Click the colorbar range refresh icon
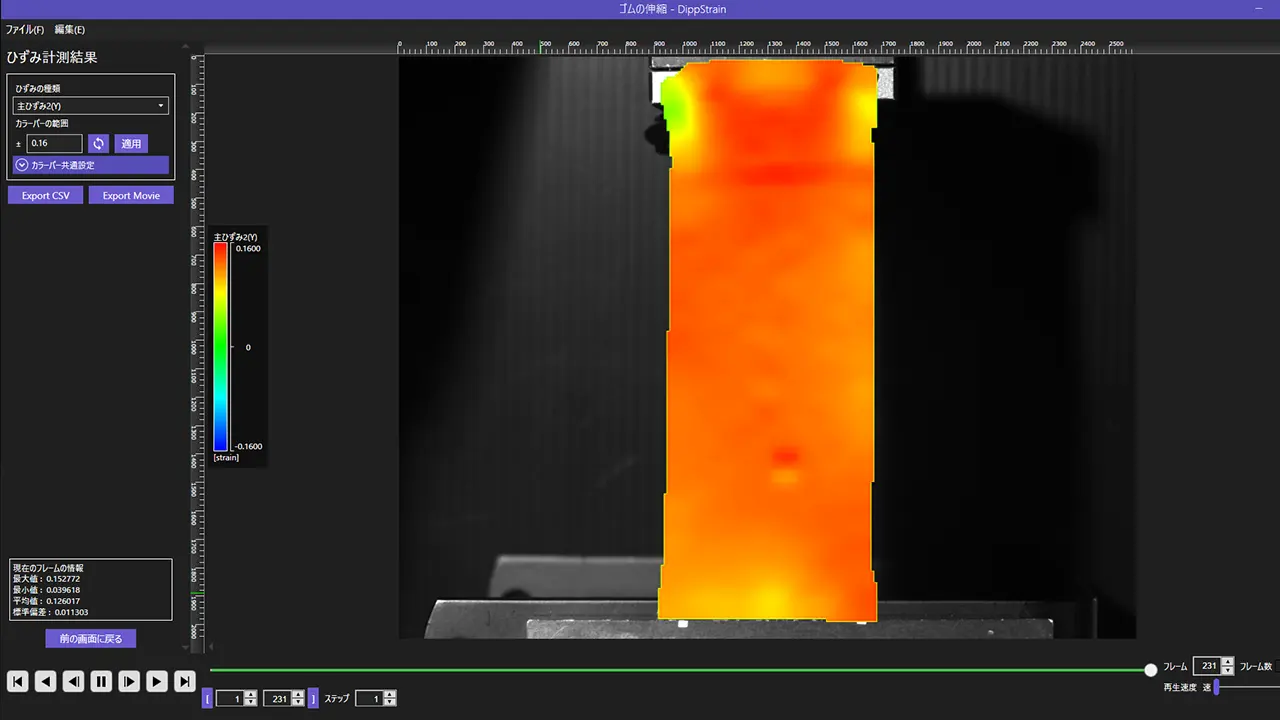 tap(98, 143)
